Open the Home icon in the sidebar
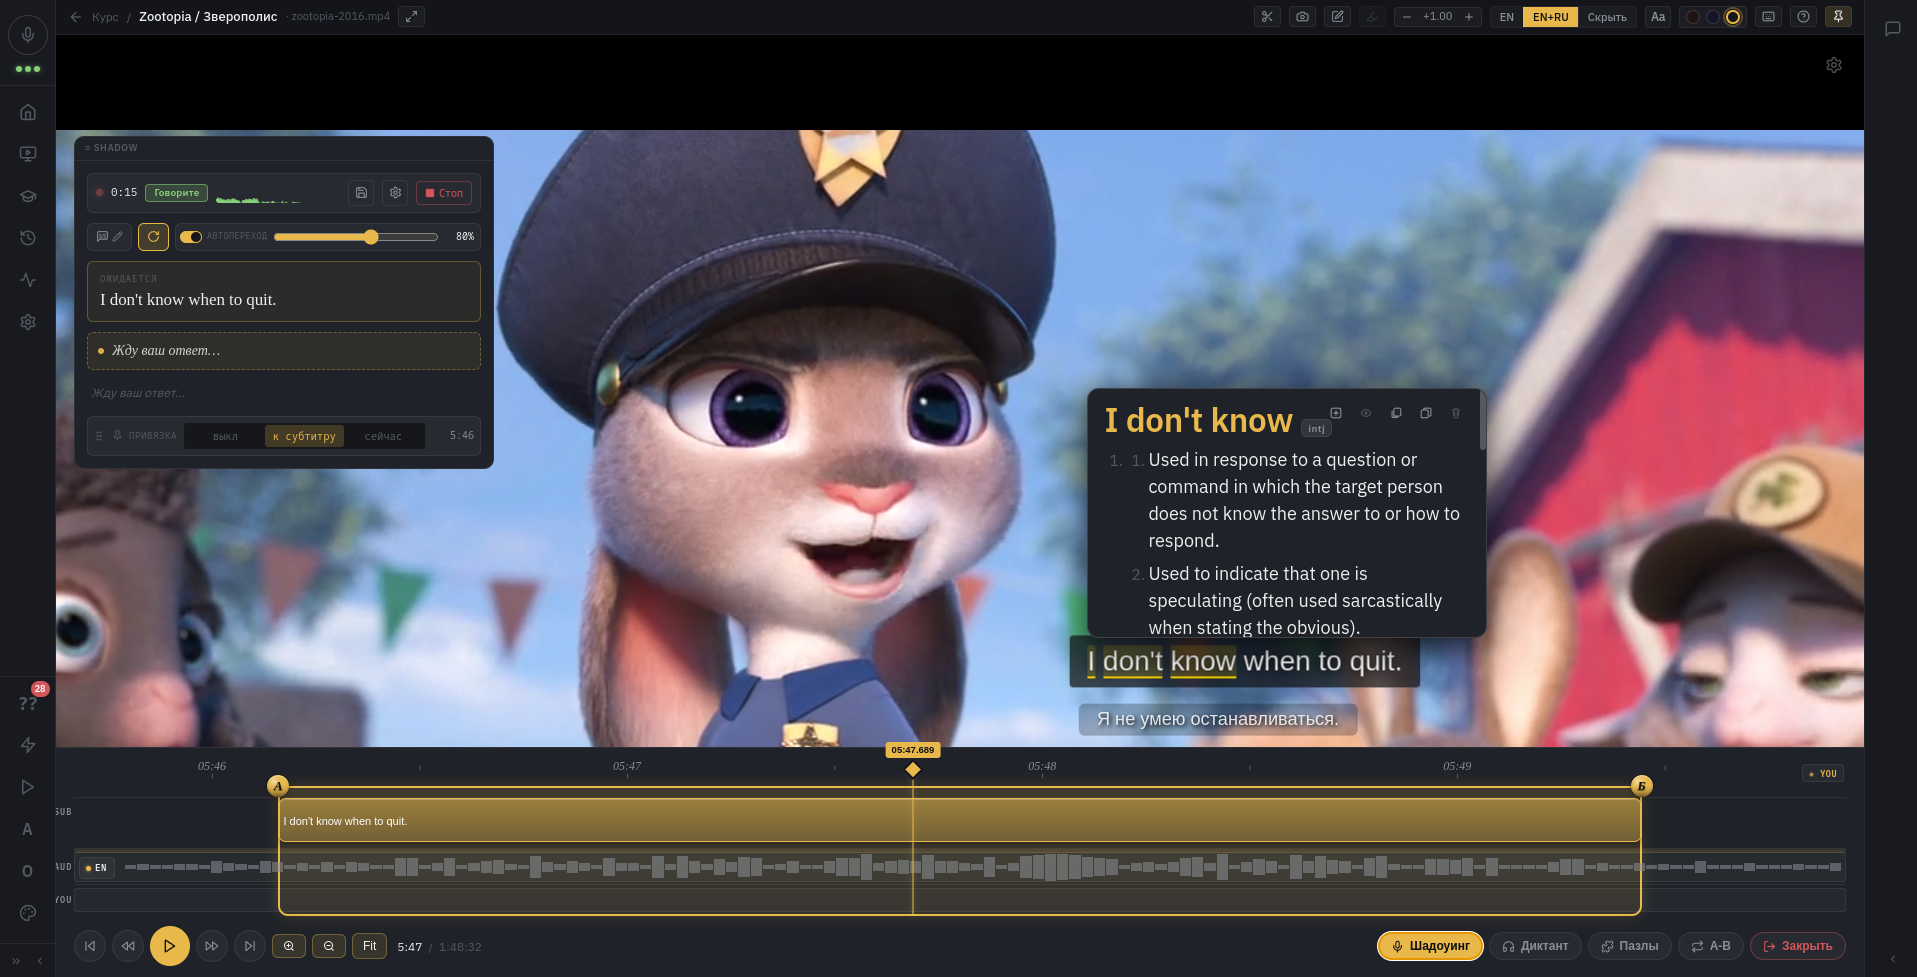1917x977 pixels. click(x=28, y=112)
